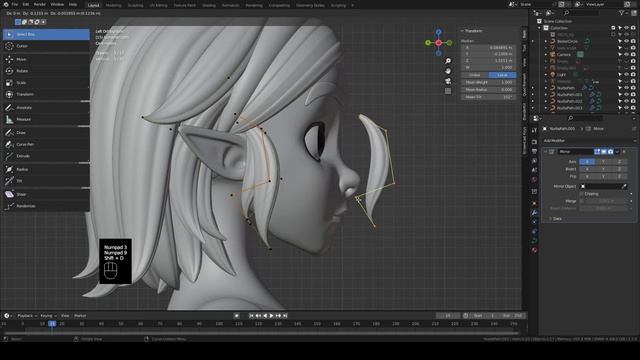
Task: Open the Render menu
Action: click(40, 4)
